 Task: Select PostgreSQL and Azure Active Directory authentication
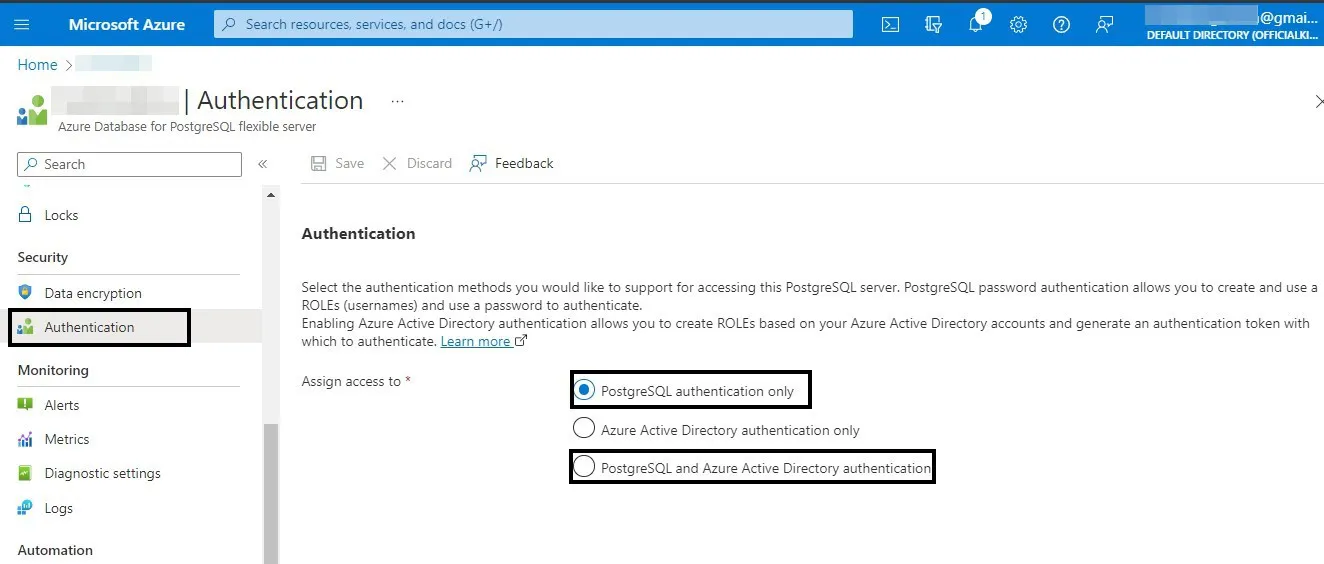584,467
